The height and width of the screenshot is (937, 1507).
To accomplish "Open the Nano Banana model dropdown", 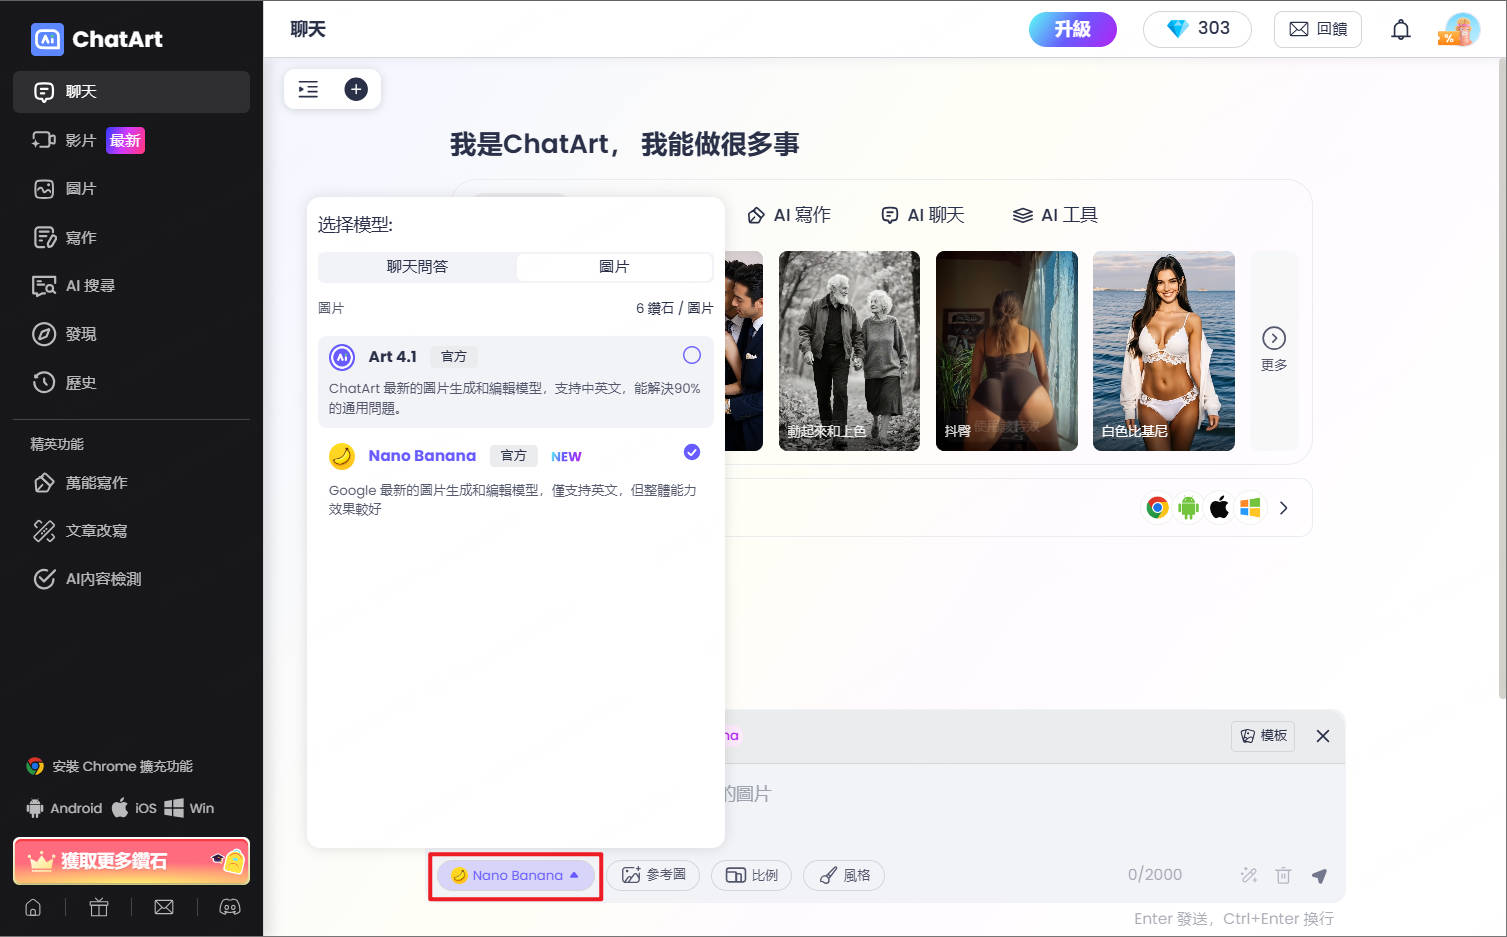I will (515, 876).
